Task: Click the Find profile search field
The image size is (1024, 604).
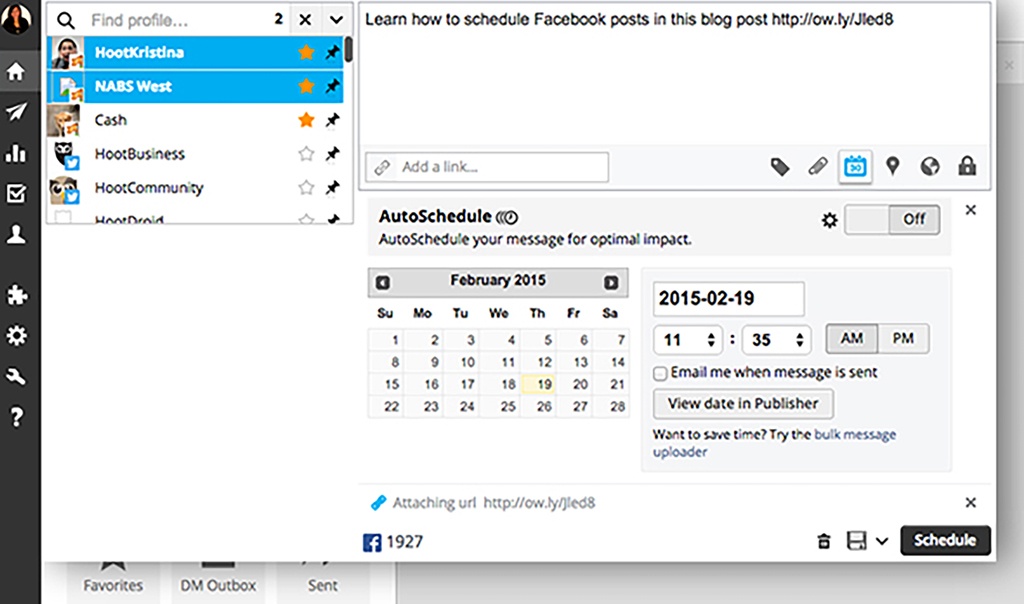Action: click(x=176, y=20)
